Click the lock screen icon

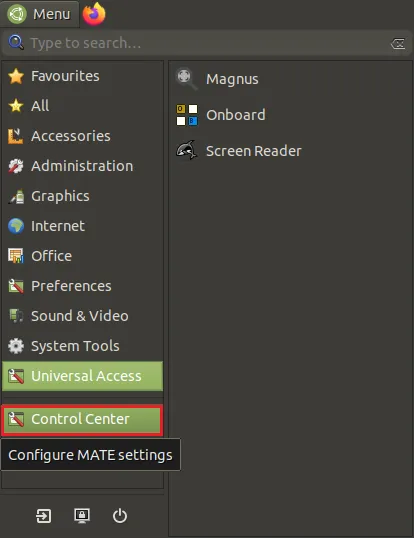pos(82,516)
